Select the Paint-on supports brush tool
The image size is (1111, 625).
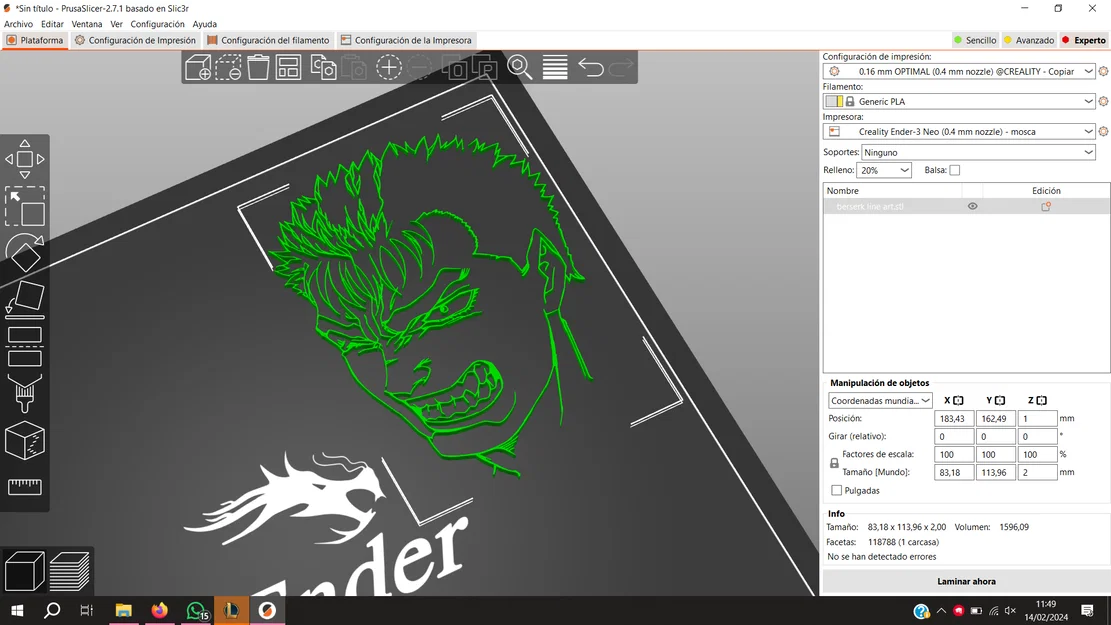point(25,393)
